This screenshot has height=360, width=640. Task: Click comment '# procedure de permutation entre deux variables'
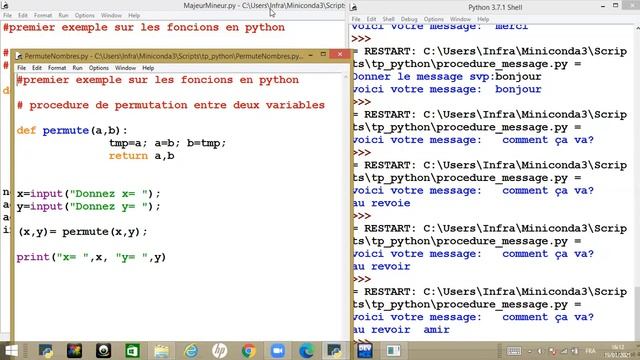[171, 105]
